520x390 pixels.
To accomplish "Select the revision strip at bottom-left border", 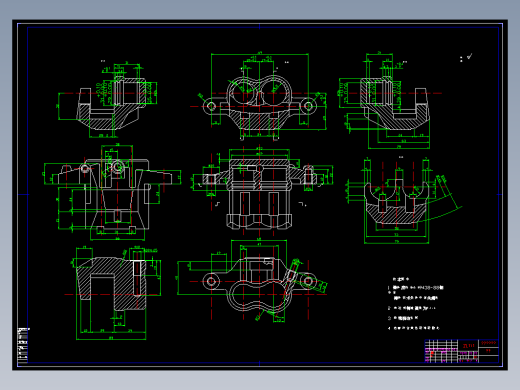I will pos(22,345).
